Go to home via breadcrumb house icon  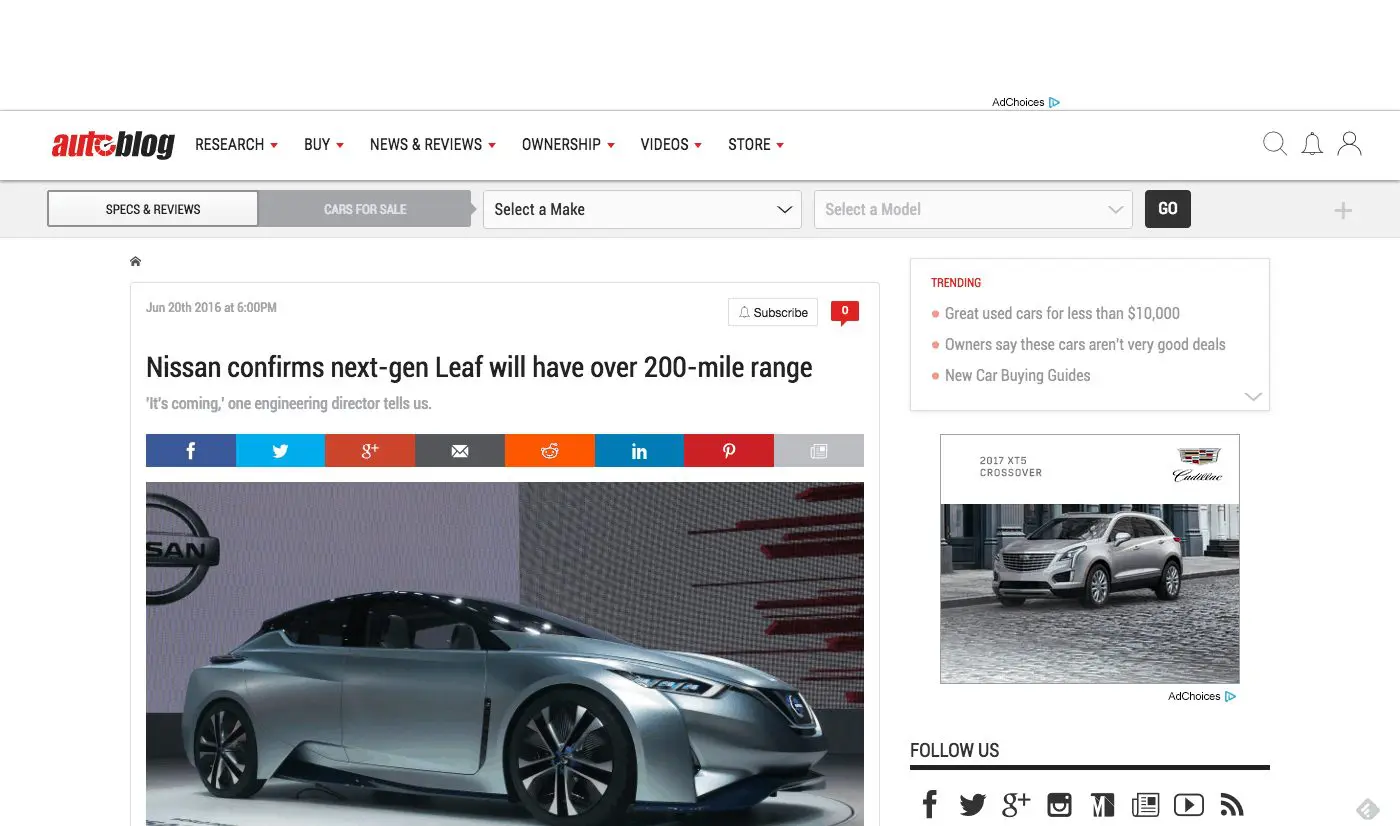135,262
